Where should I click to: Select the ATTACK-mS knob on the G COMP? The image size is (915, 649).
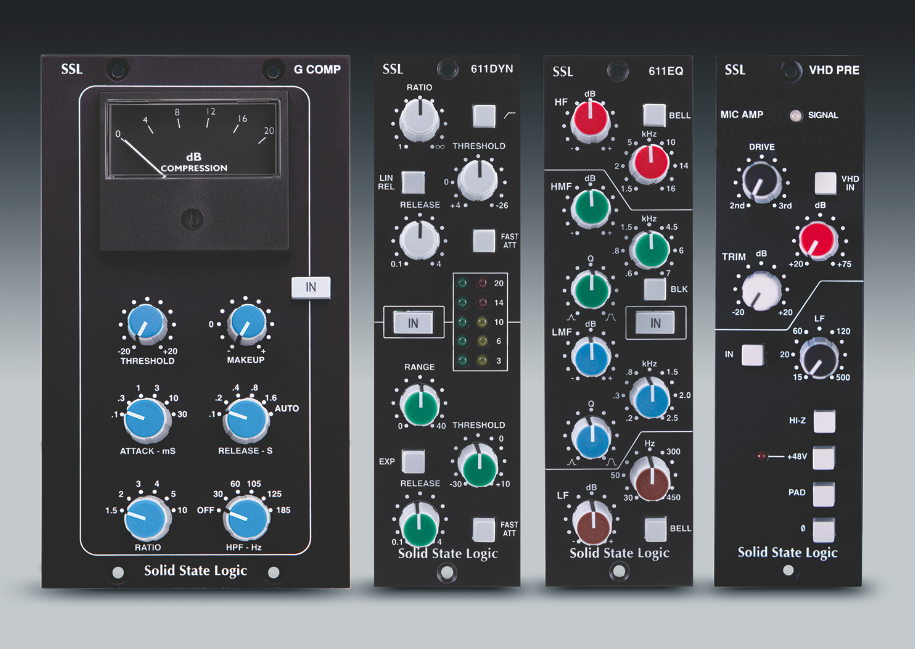coord(146,419)
